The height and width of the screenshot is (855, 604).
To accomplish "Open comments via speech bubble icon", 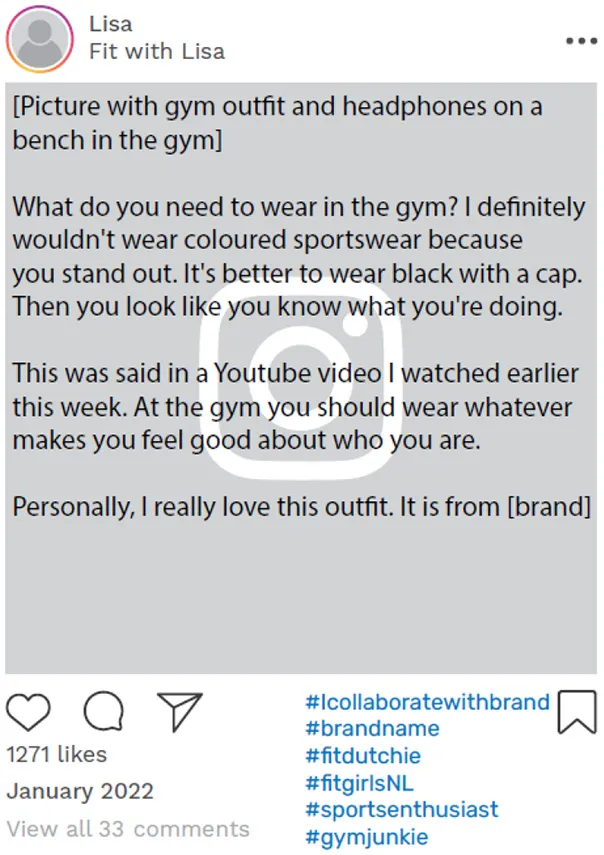I will [x=103, y=711].
